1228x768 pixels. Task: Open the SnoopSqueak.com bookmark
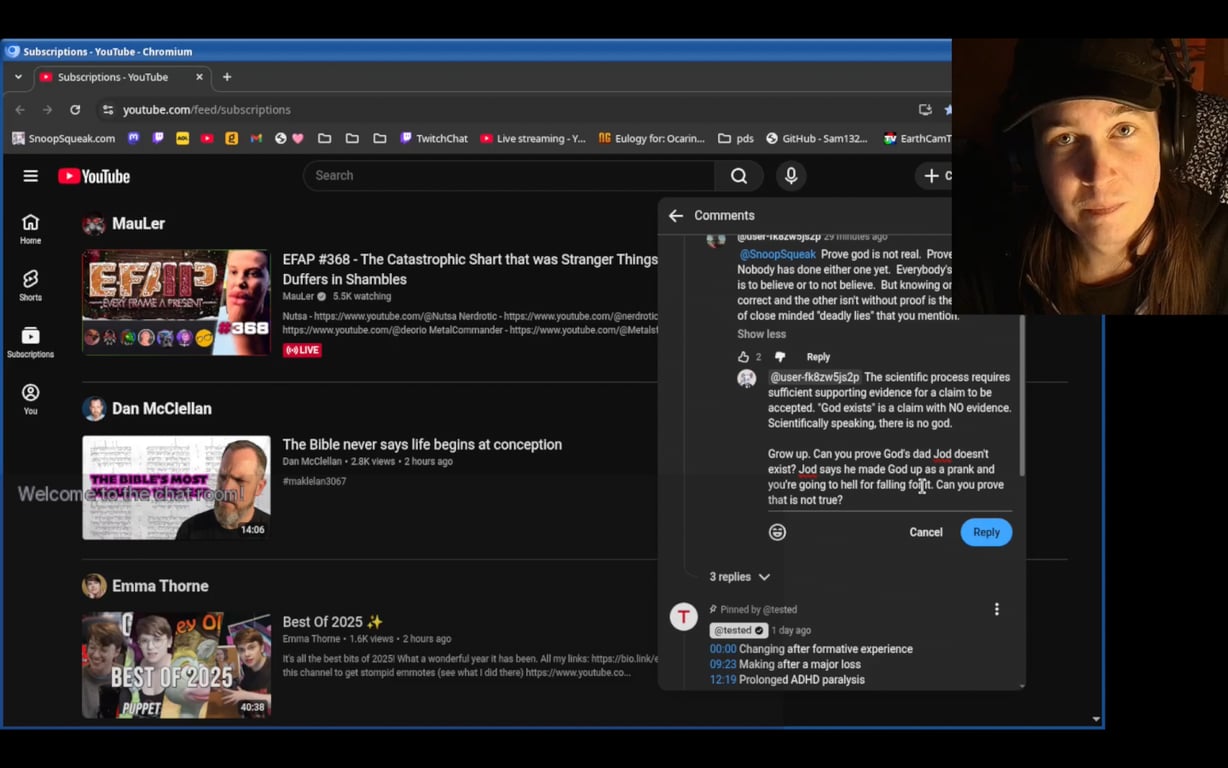pos(63,138)
